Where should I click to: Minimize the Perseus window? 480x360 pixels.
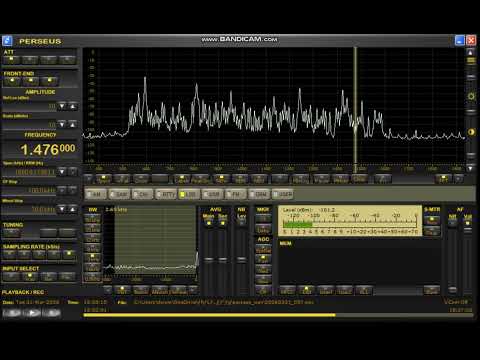point(460,41)
